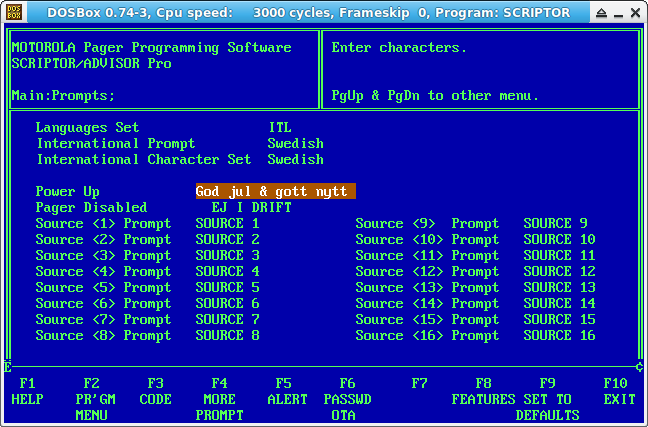Click F5 ALERT function key label

pos(287,391)
